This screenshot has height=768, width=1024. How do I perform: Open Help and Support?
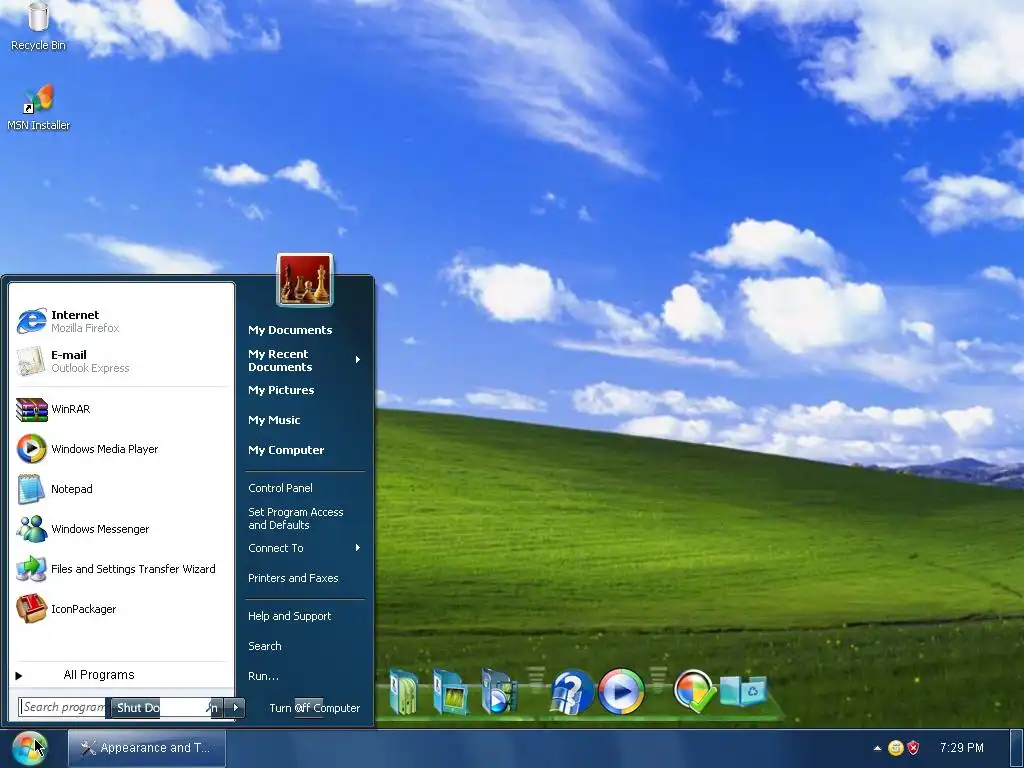tap(289, 616)
